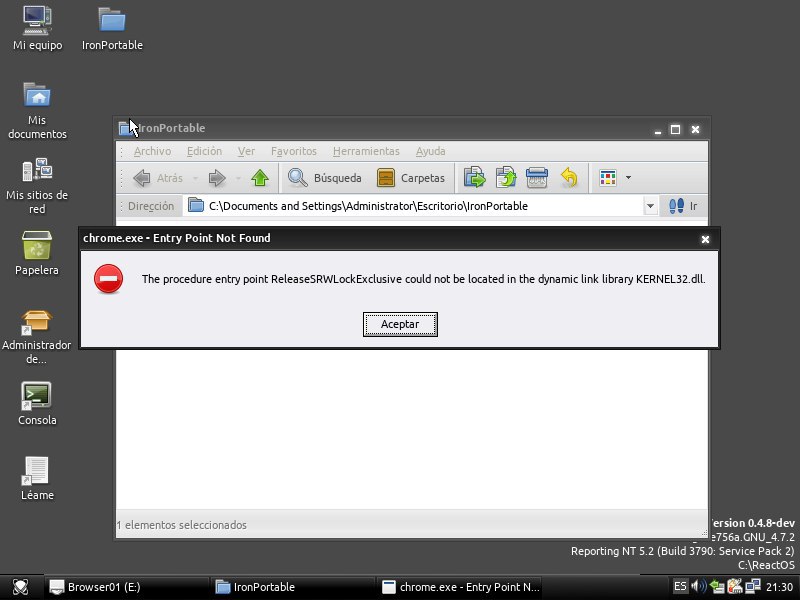800x600 pixels.
Task: Open the Herramientas menu
Action: point(366,152)
